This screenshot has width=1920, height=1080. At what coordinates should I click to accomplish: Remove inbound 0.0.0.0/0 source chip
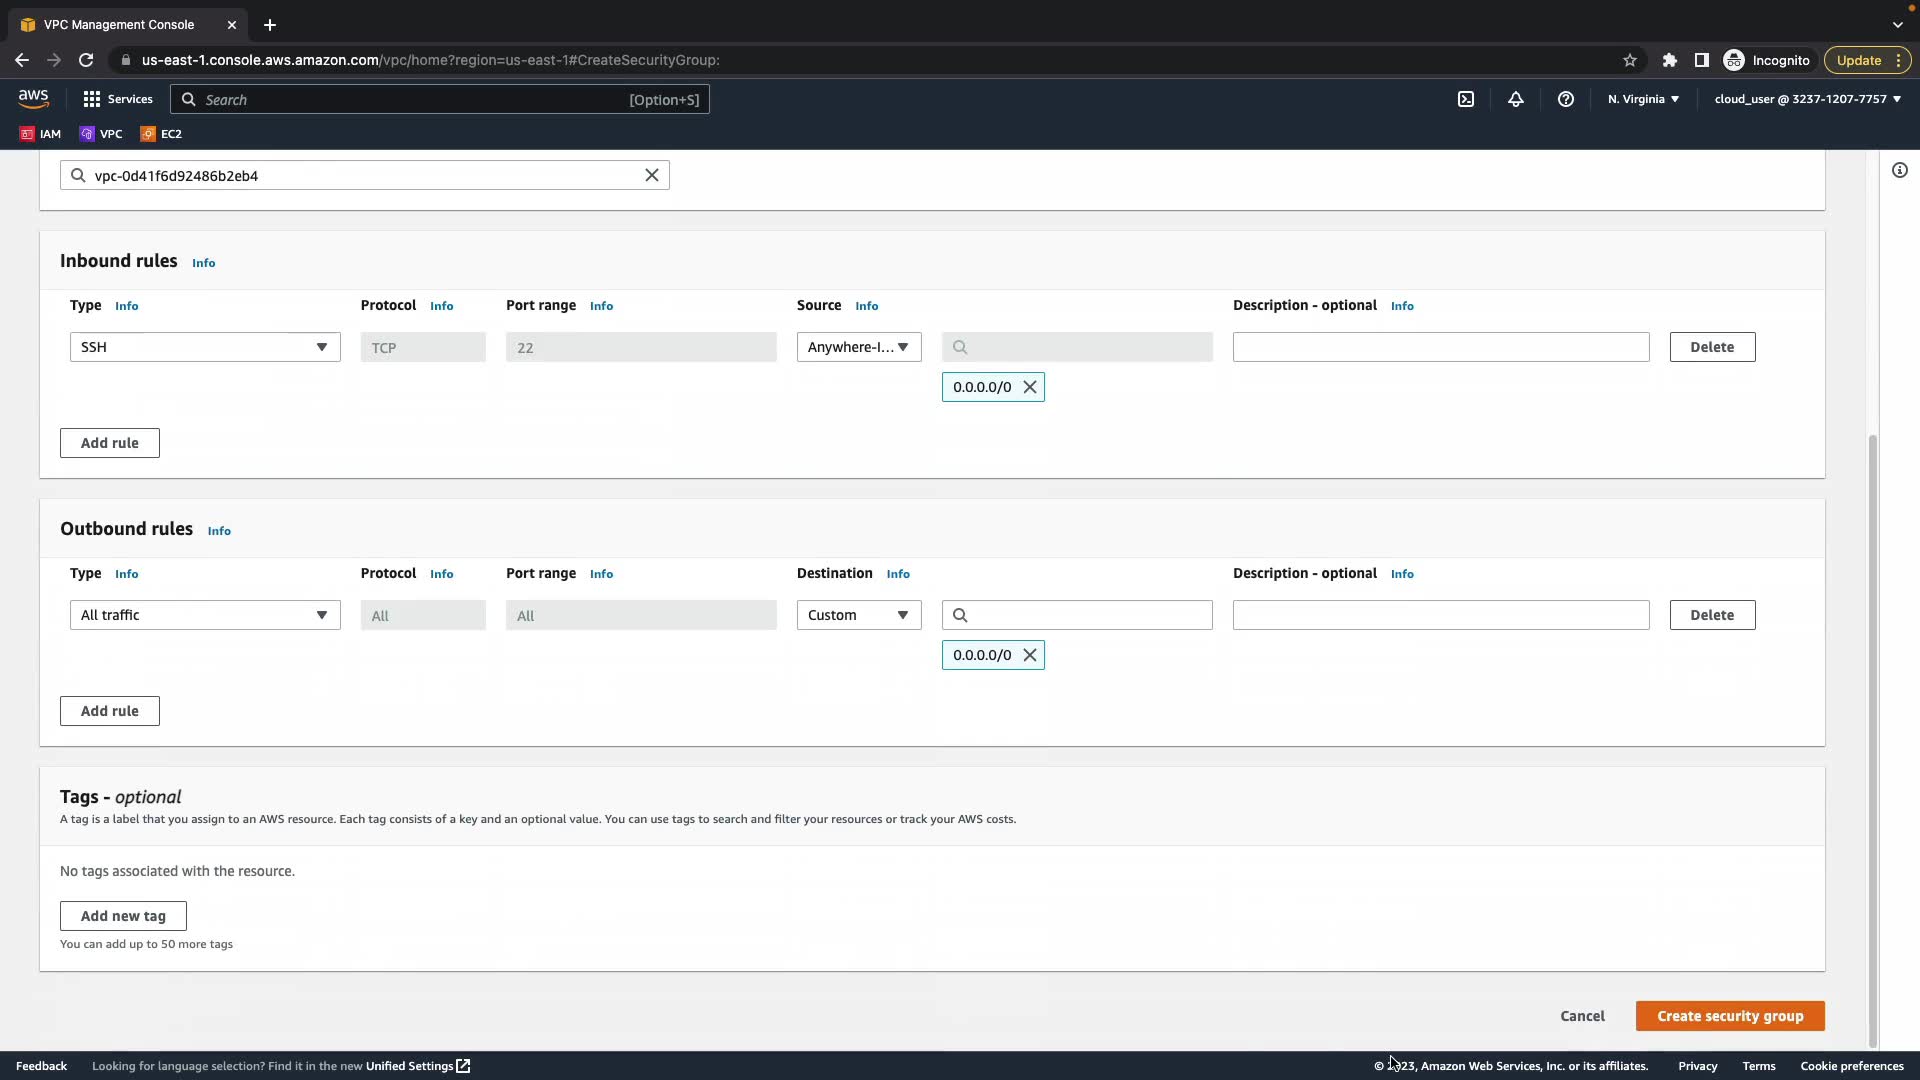coord(1030,387)
